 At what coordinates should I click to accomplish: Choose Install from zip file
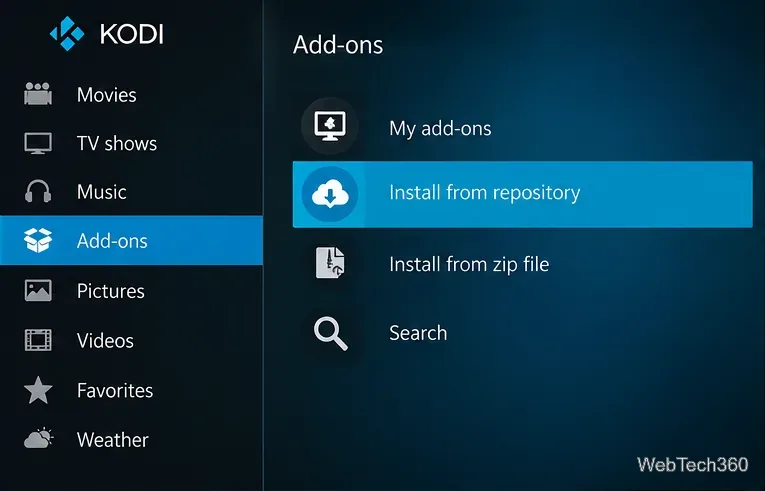[523, 264]
